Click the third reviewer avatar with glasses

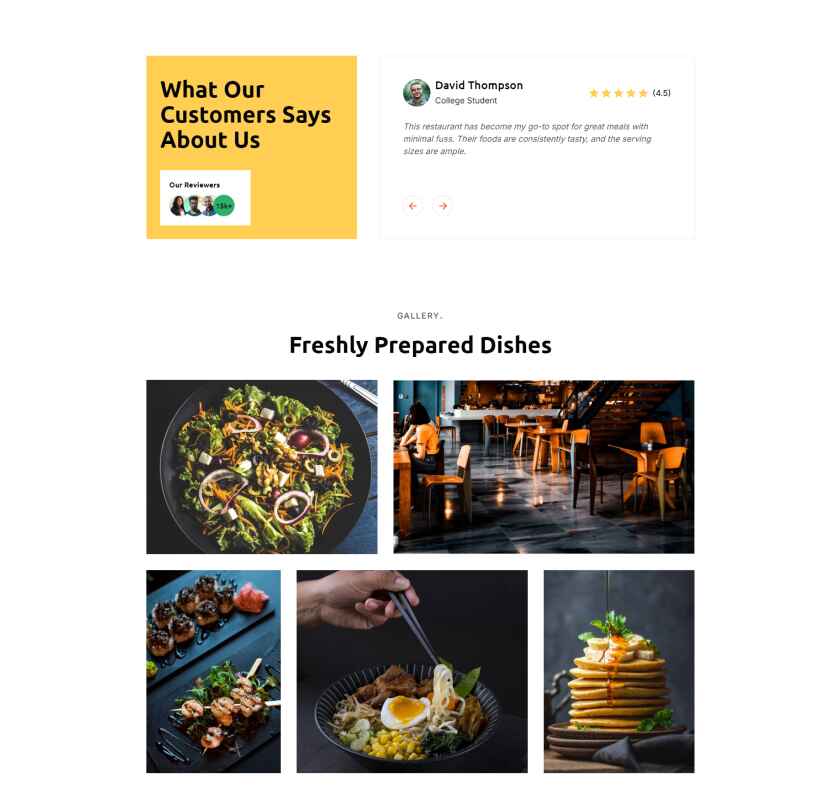pyautogui.click(x=208, y=206)
